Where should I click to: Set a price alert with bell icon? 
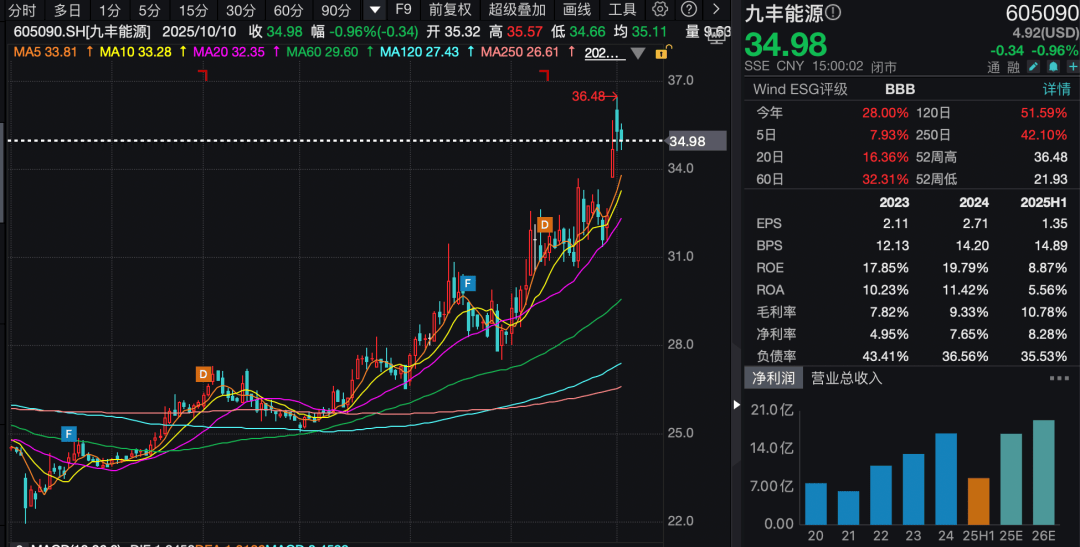[1051, 67]
